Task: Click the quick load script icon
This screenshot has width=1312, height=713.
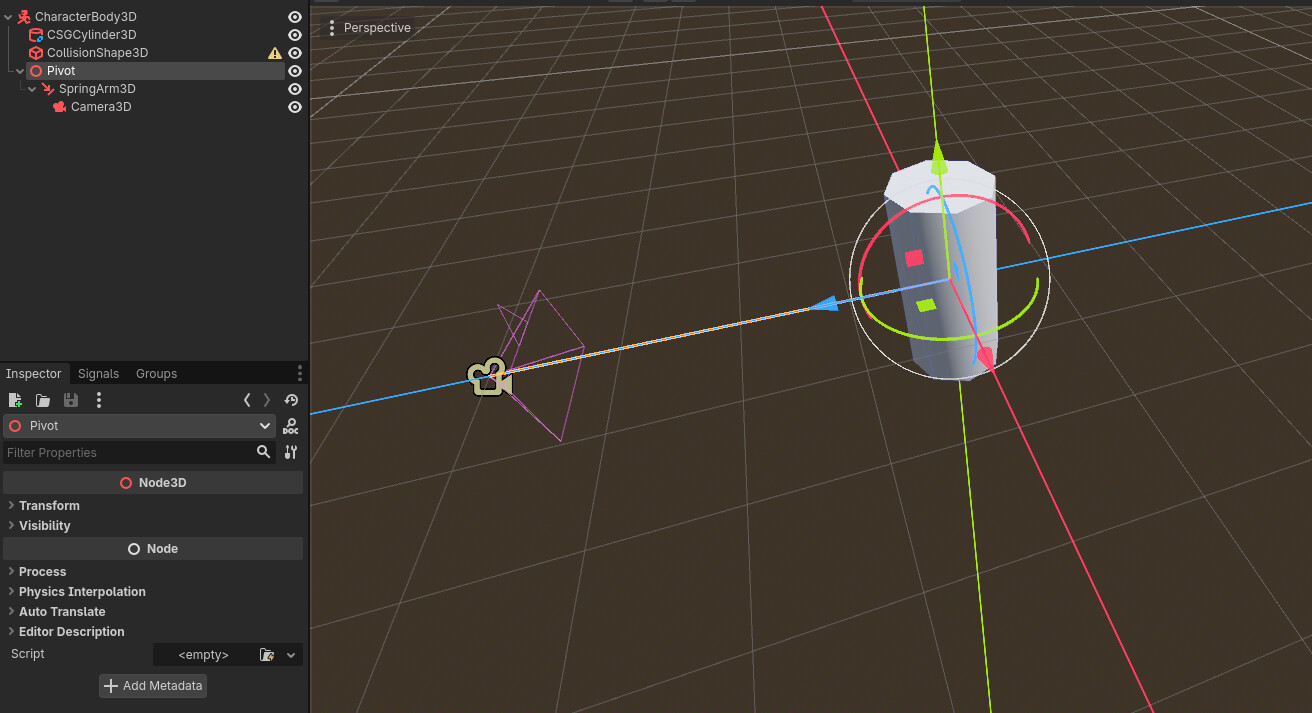Action: click(267, 655)
